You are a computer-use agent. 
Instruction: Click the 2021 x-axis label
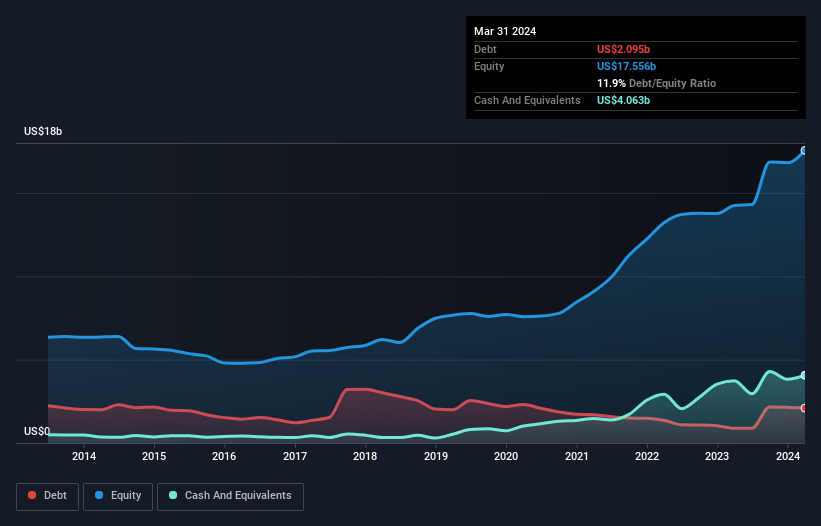point(576,456)
